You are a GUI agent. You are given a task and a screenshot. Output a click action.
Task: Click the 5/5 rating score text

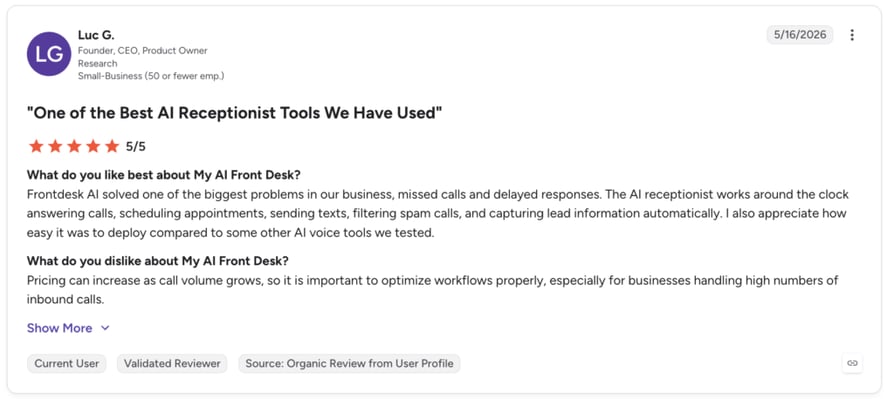[x=136, y=146]
